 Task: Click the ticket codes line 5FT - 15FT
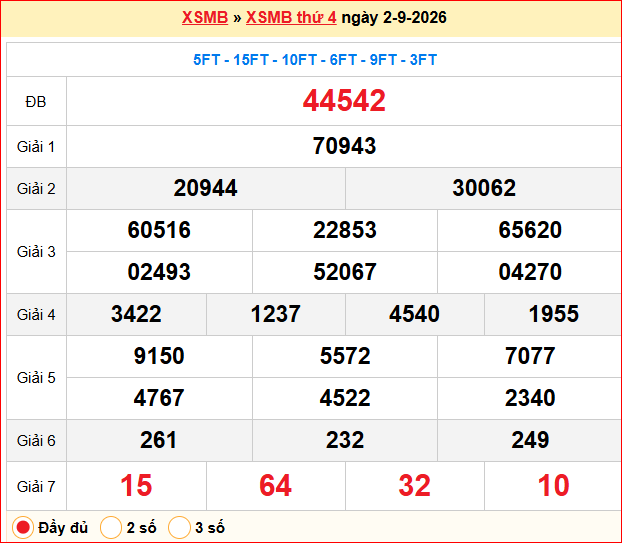tap(315, 60)
